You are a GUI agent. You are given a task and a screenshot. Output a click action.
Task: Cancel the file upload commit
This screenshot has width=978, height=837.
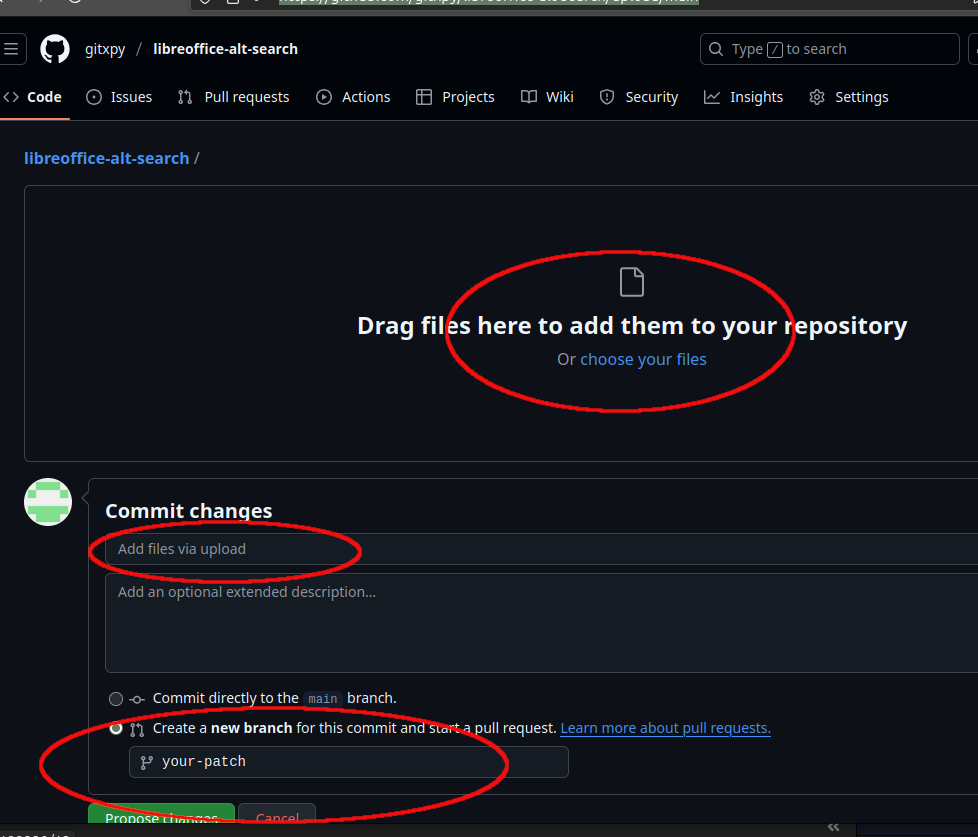point(277,814)
